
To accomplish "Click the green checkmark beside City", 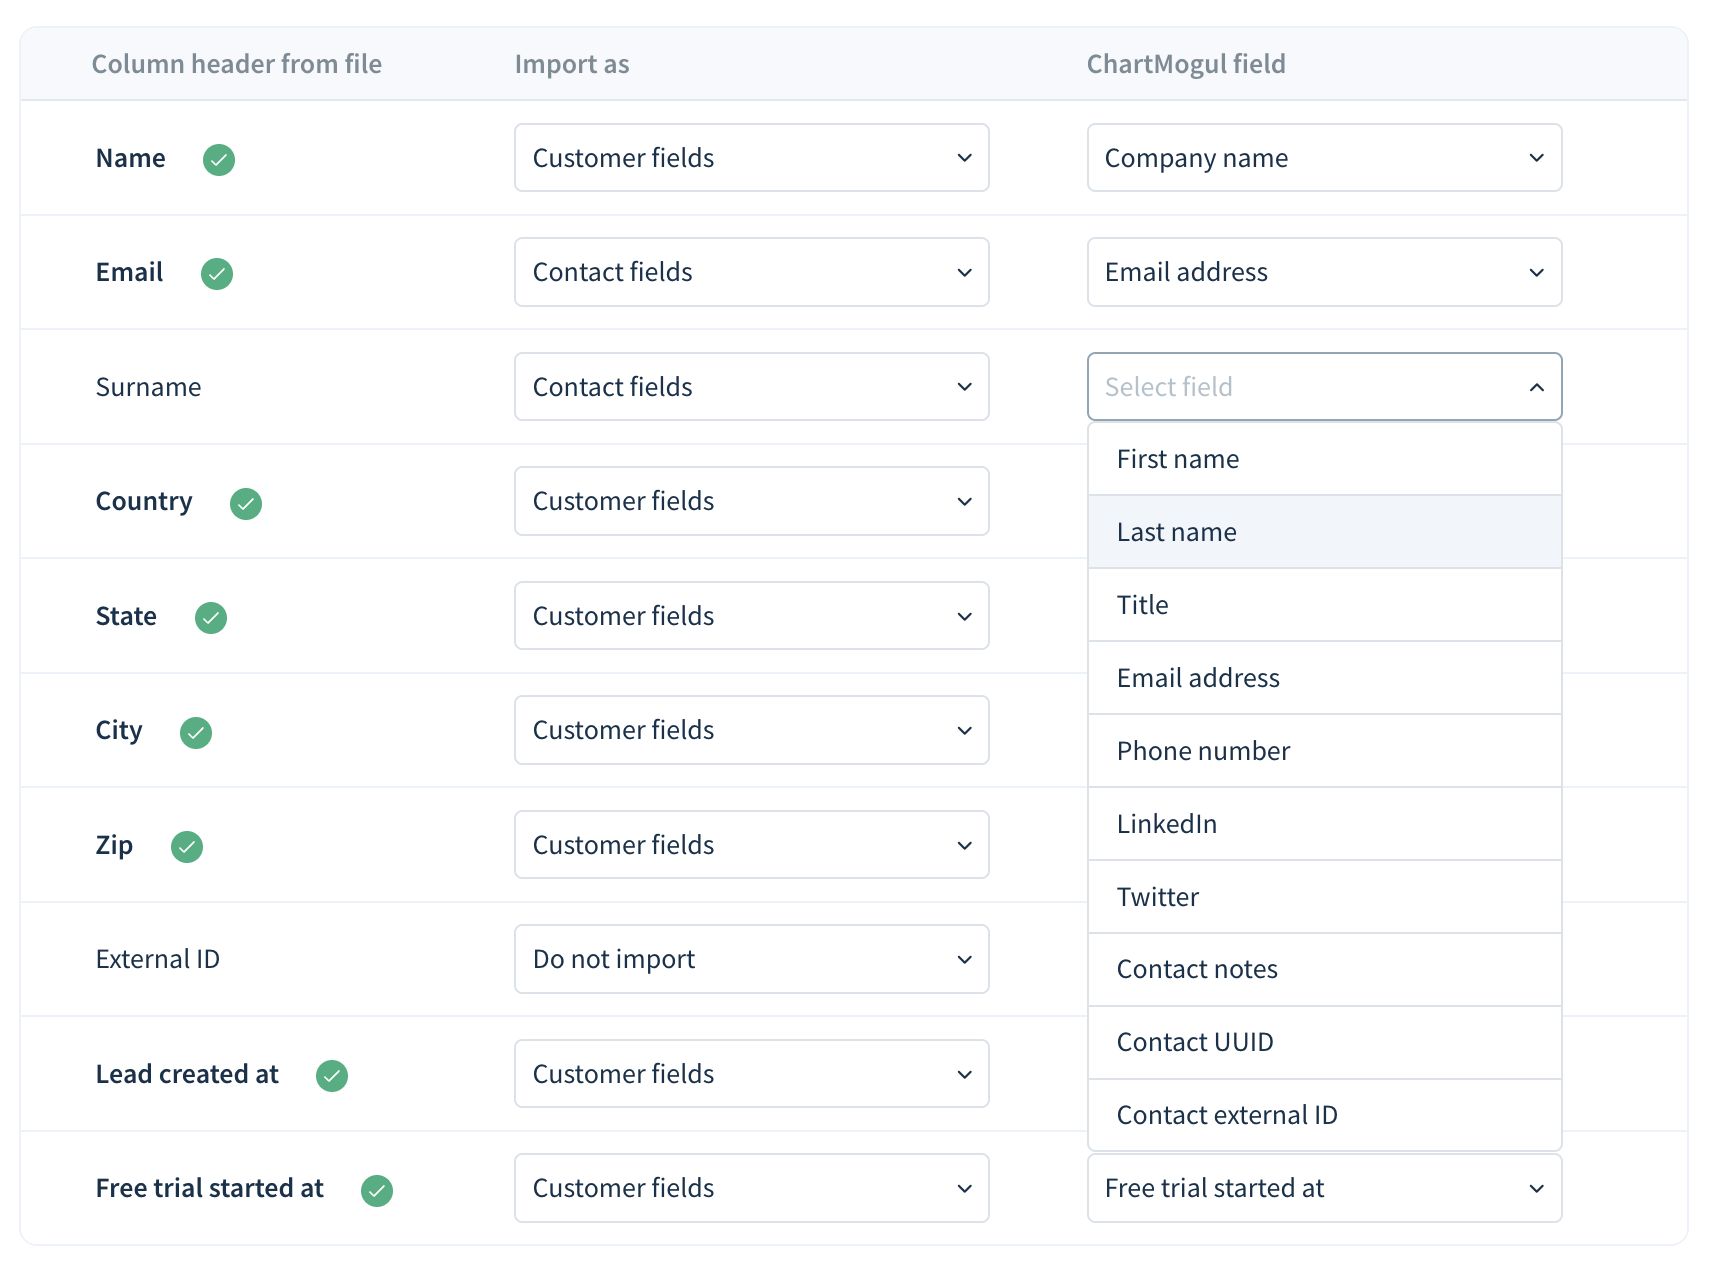I will pos(195,732).
